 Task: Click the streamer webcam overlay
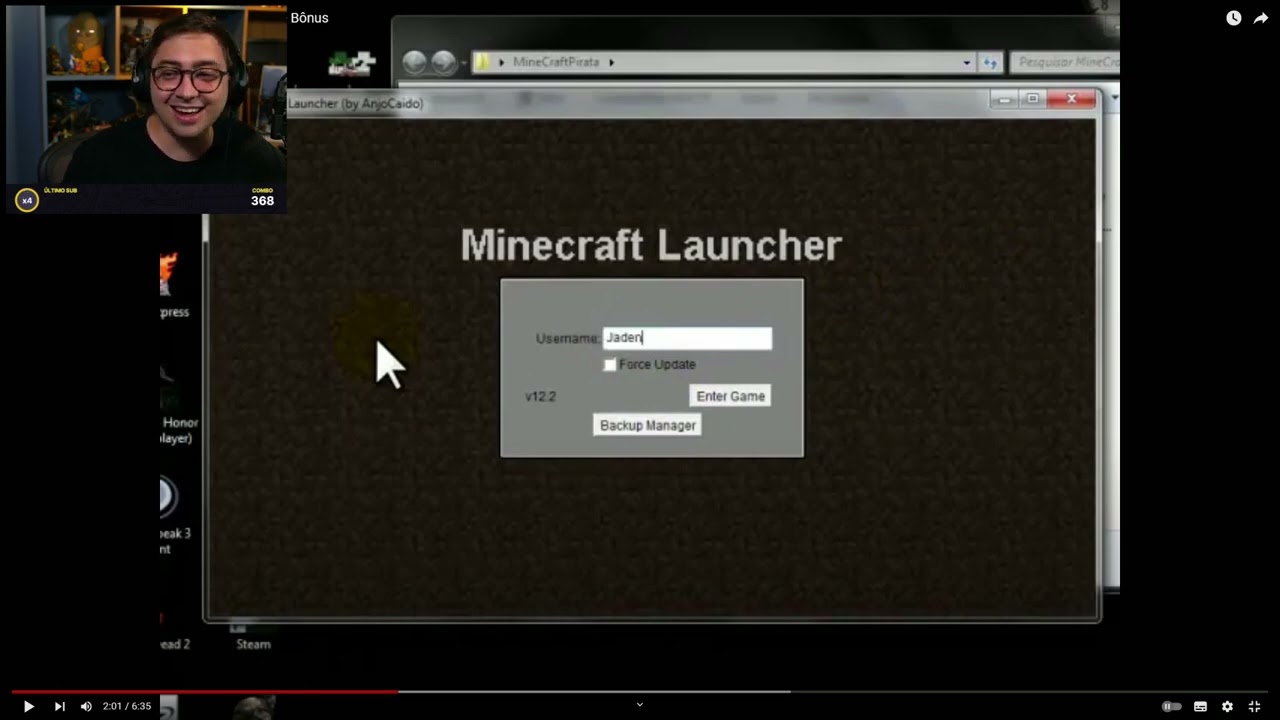146,109
